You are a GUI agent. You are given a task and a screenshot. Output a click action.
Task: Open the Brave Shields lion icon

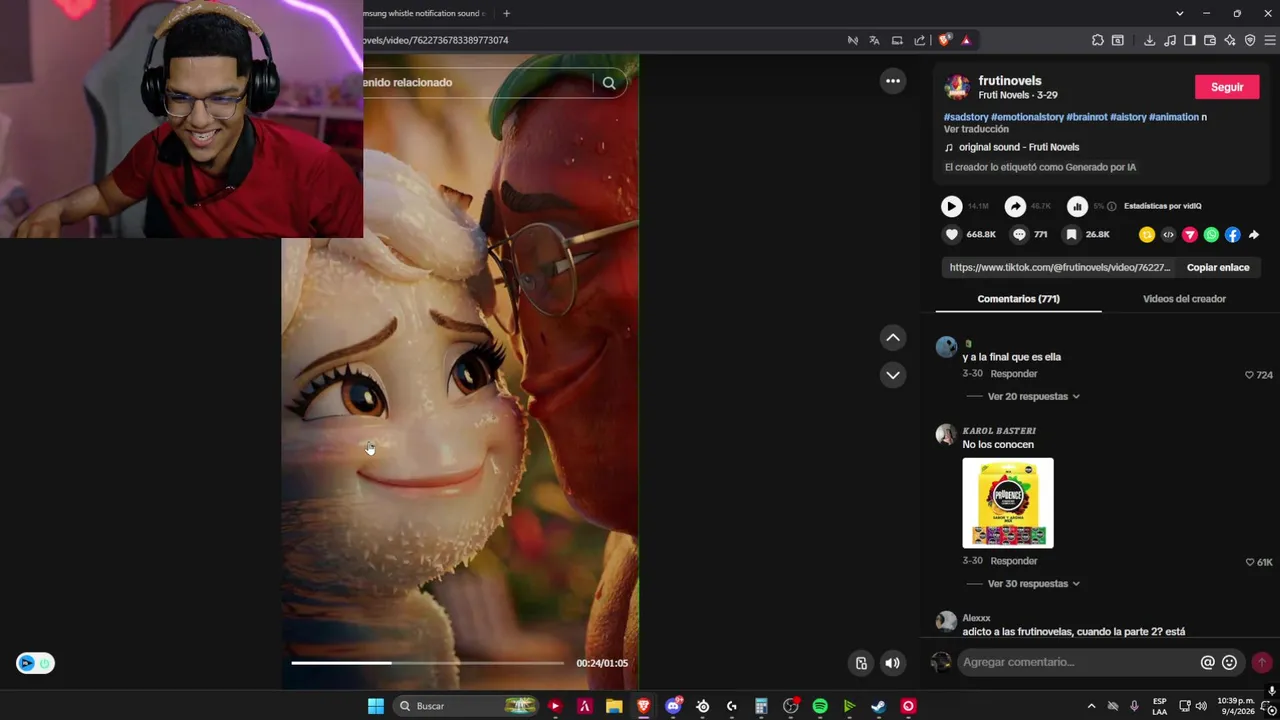(x=944, y=40)
